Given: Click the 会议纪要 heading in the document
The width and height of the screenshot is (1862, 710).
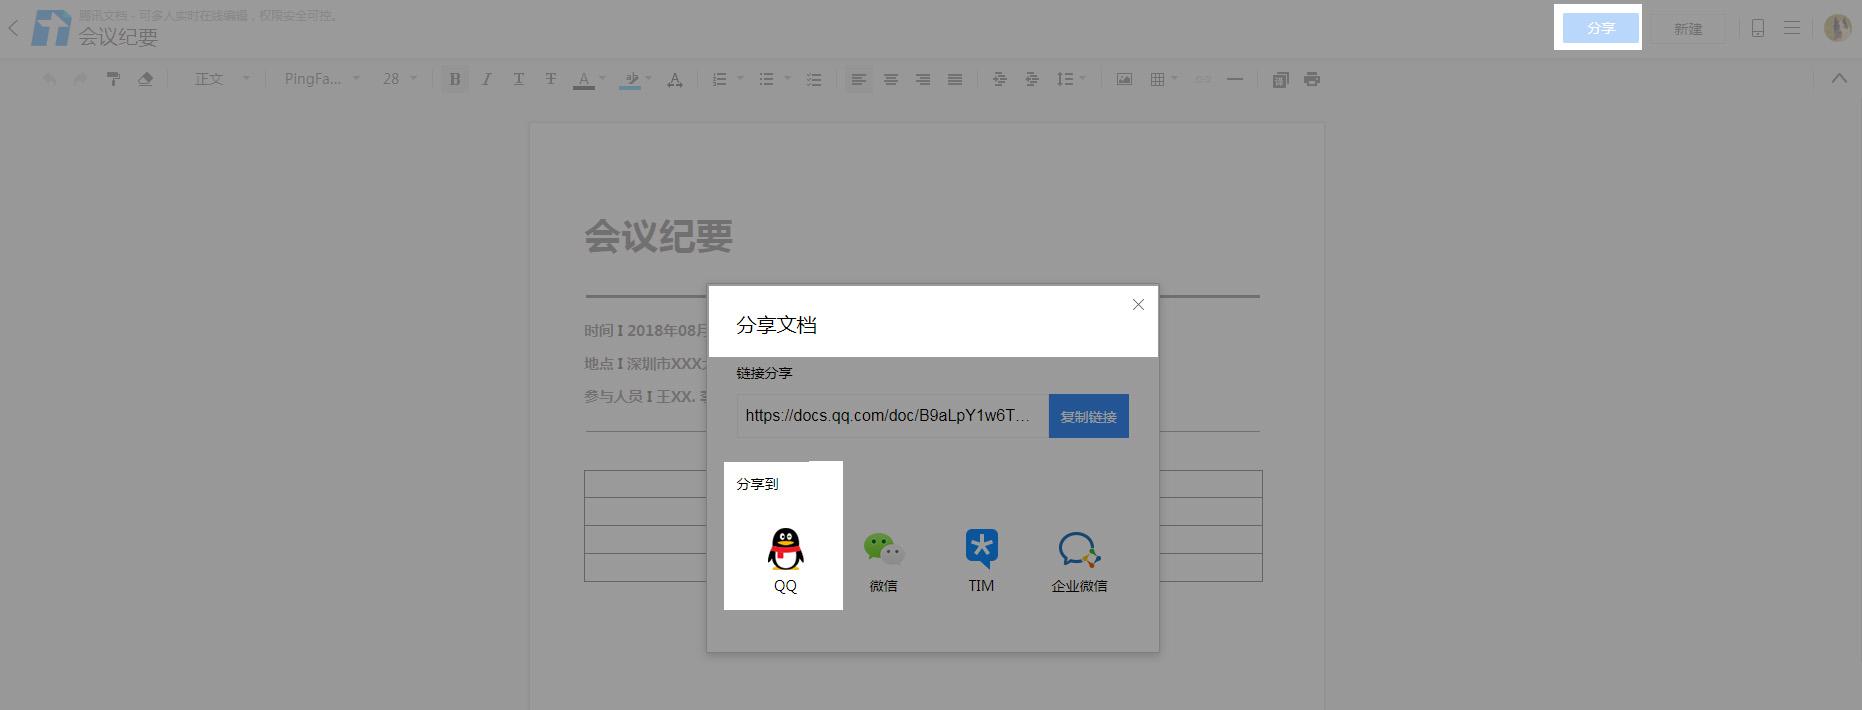Looking at the screenshot, I should pos(659,236).
